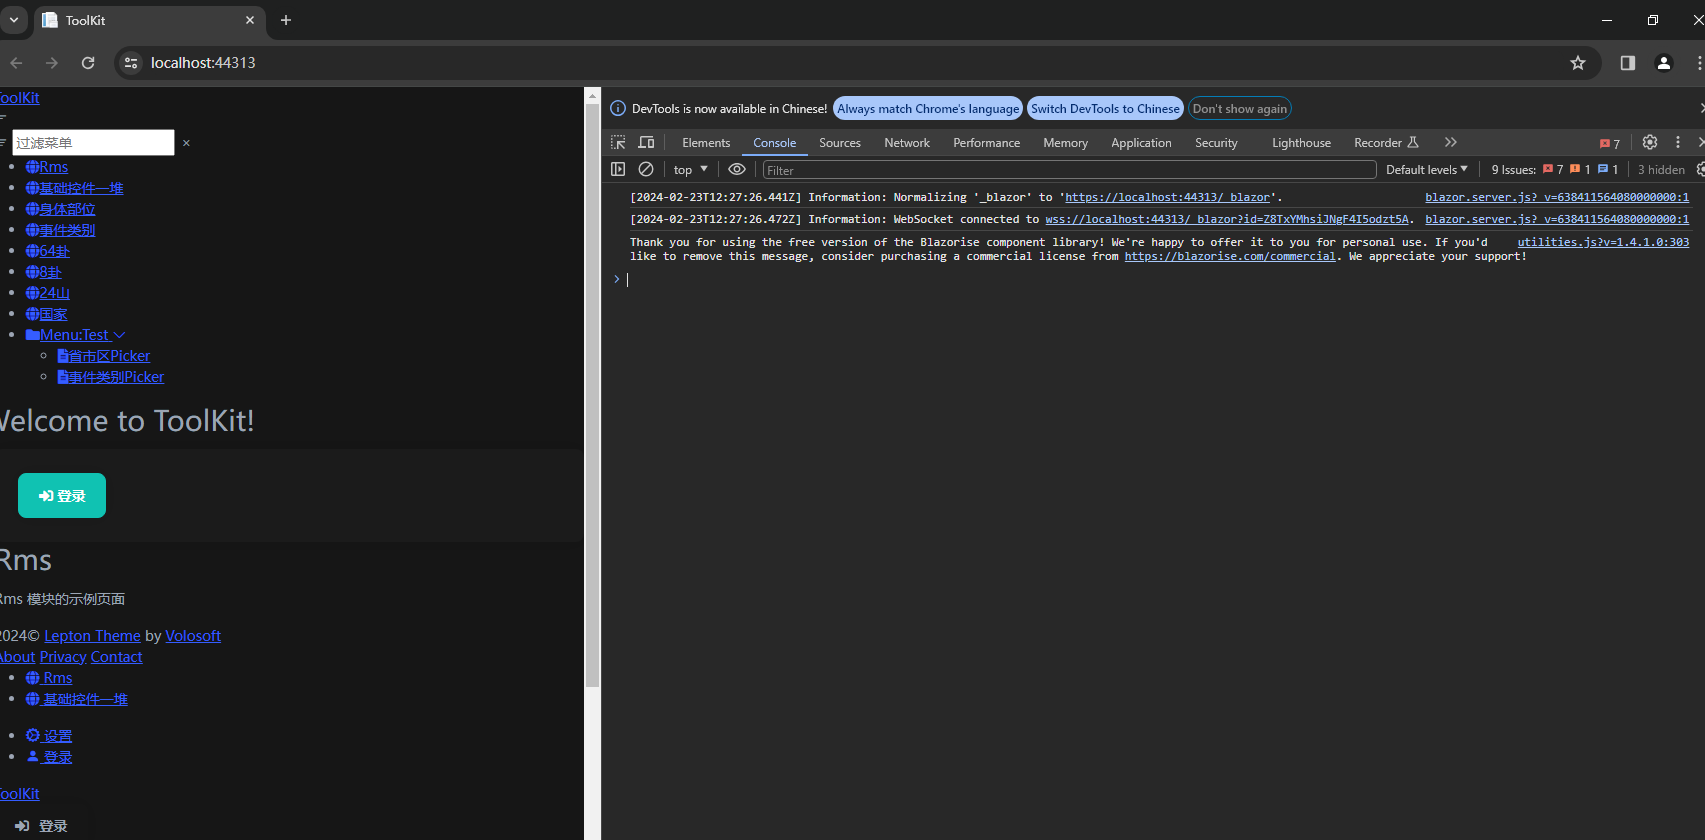Click Switch DevTools to Chinese button
1705x840 pixels.
(1105, 109)
